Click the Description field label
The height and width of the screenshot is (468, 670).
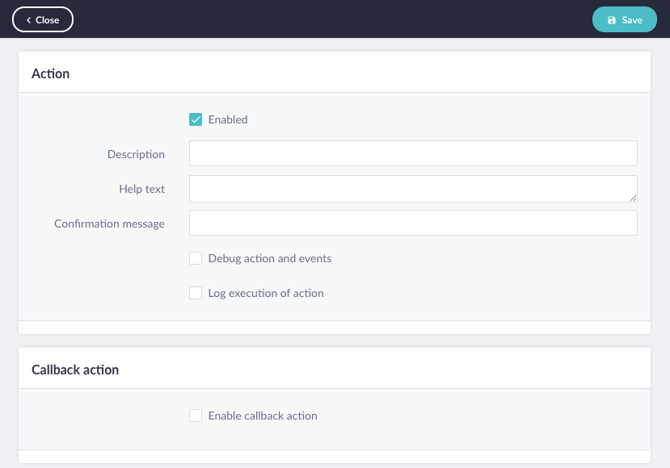coord(136,154)
